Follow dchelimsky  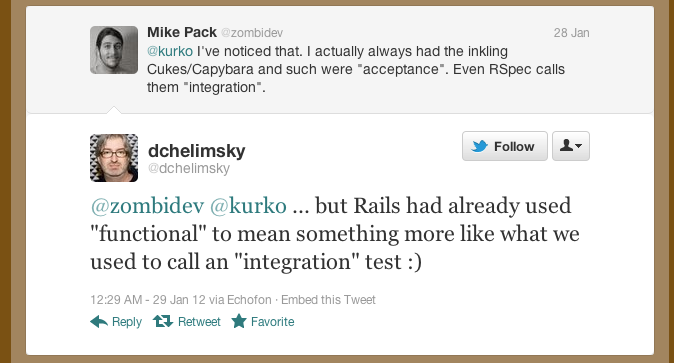[x=505, y=146]
